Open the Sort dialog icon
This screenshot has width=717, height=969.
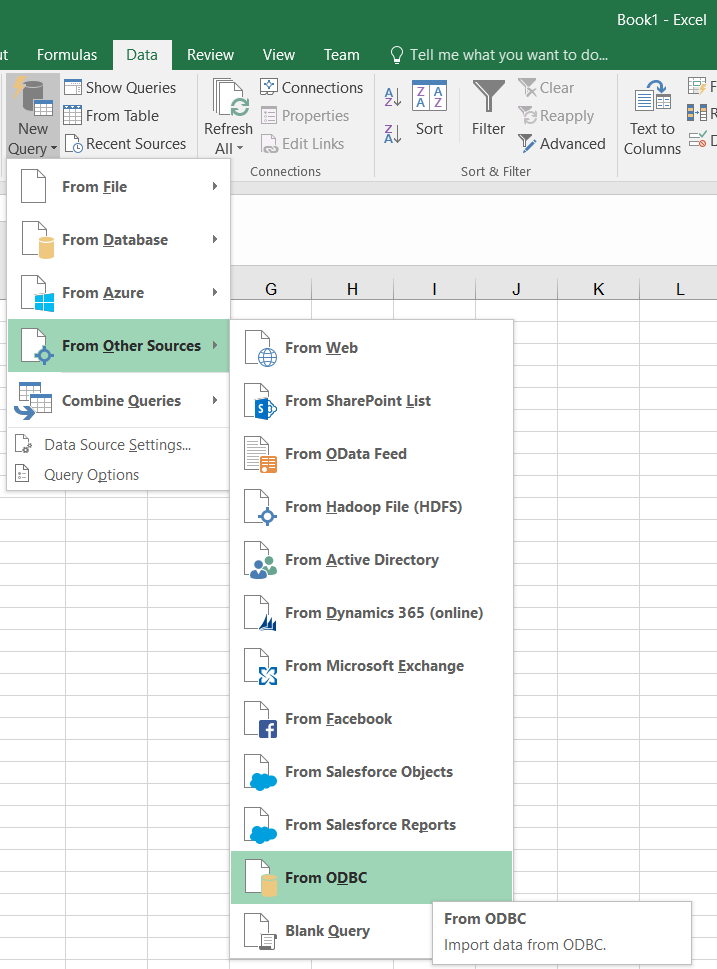[x=429, y=95]
